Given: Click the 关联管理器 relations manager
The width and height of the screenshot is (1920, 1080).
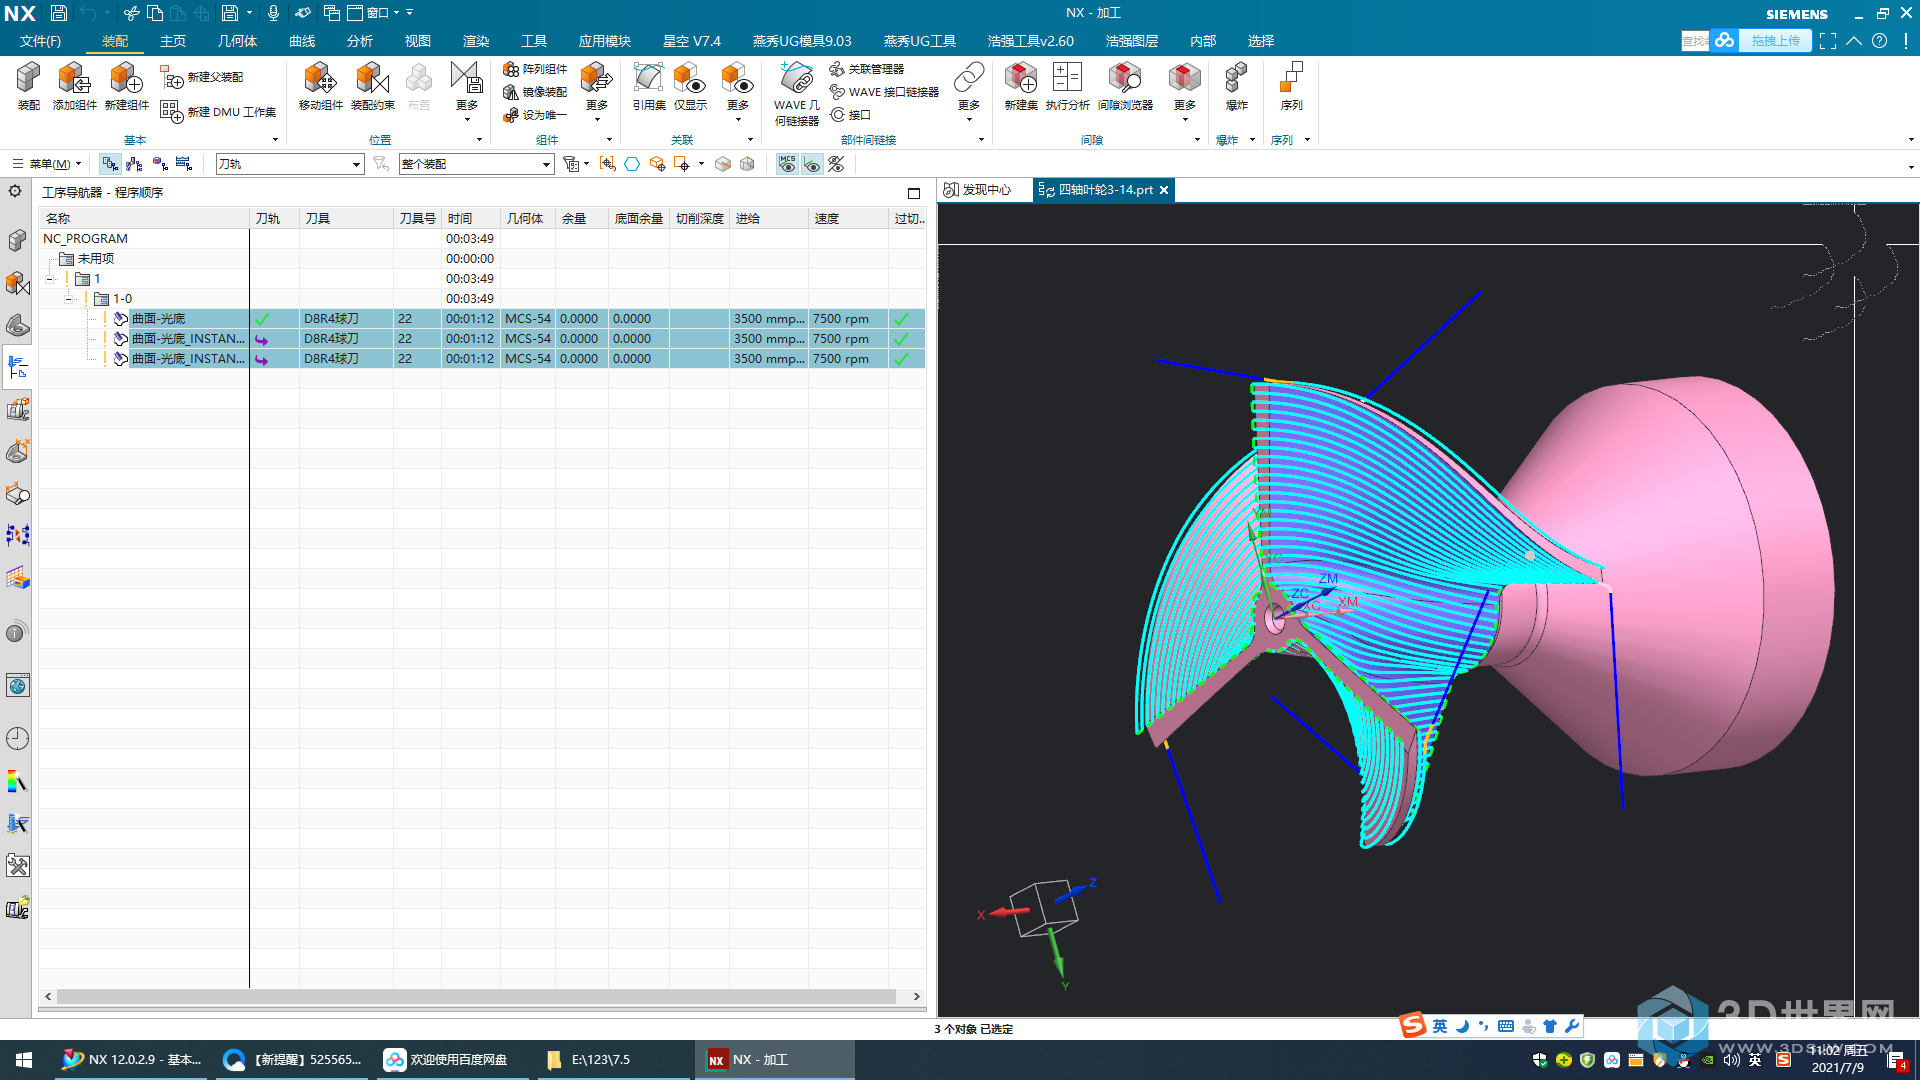Looking at the screenshot, I should tap(867, 69).
